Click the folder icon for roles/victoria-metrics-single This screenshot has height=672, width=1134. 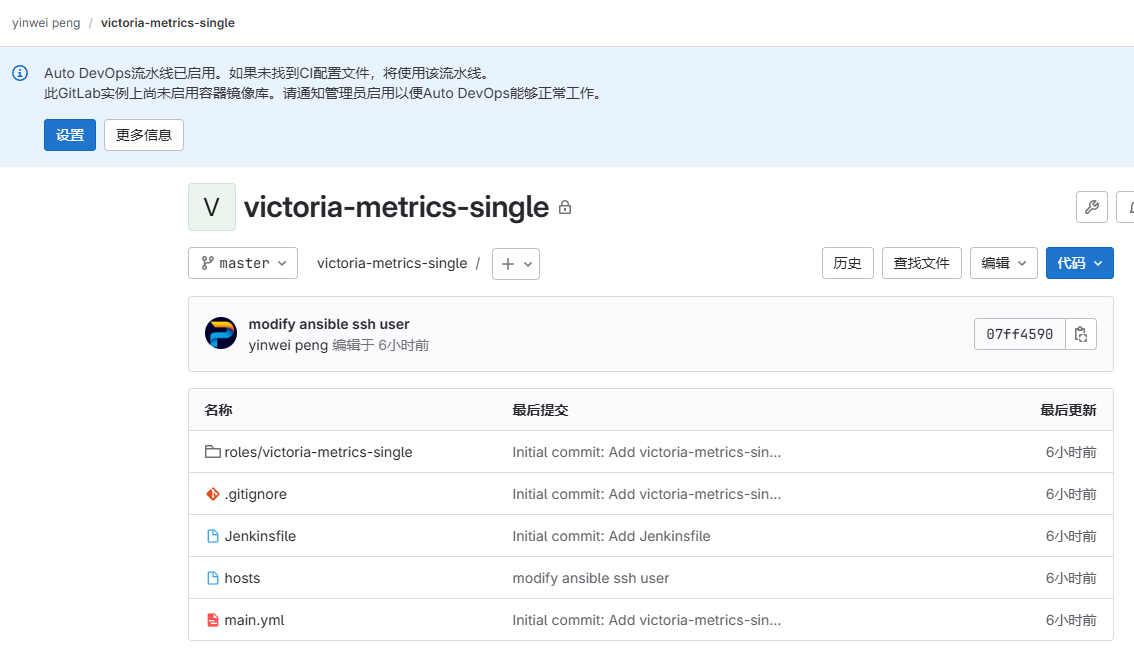pyautogui.click(x=213, y=451)
